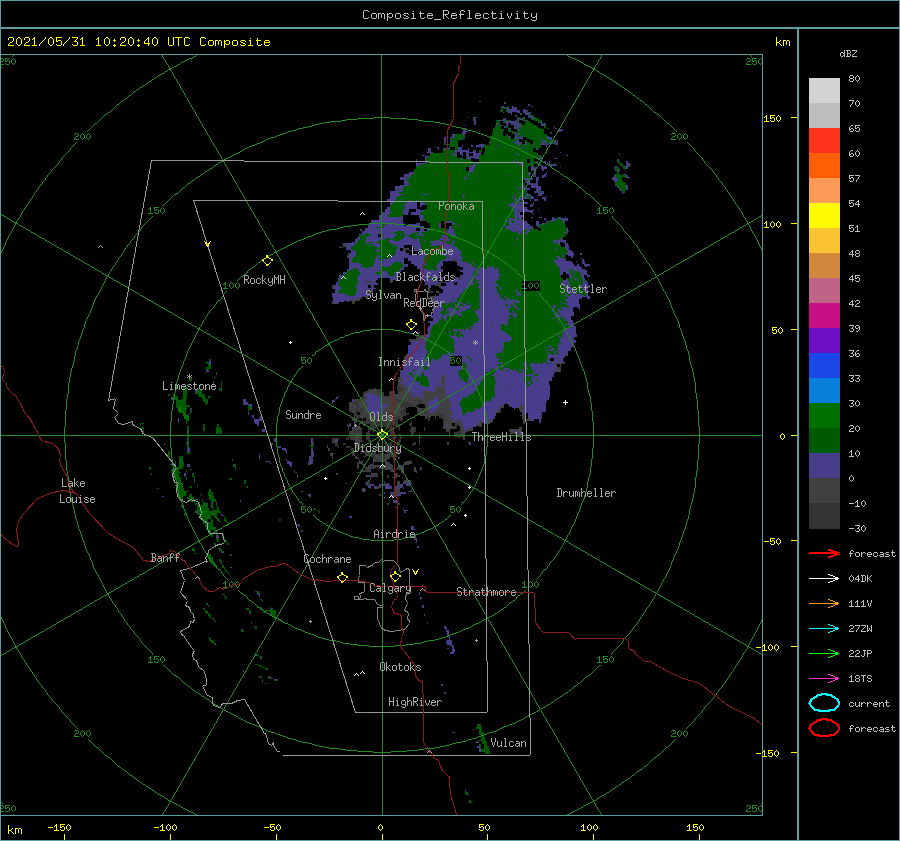This screenshot has width=900, height=841.
Task: Click the RedDeer city label
Action: click(424, 303)
